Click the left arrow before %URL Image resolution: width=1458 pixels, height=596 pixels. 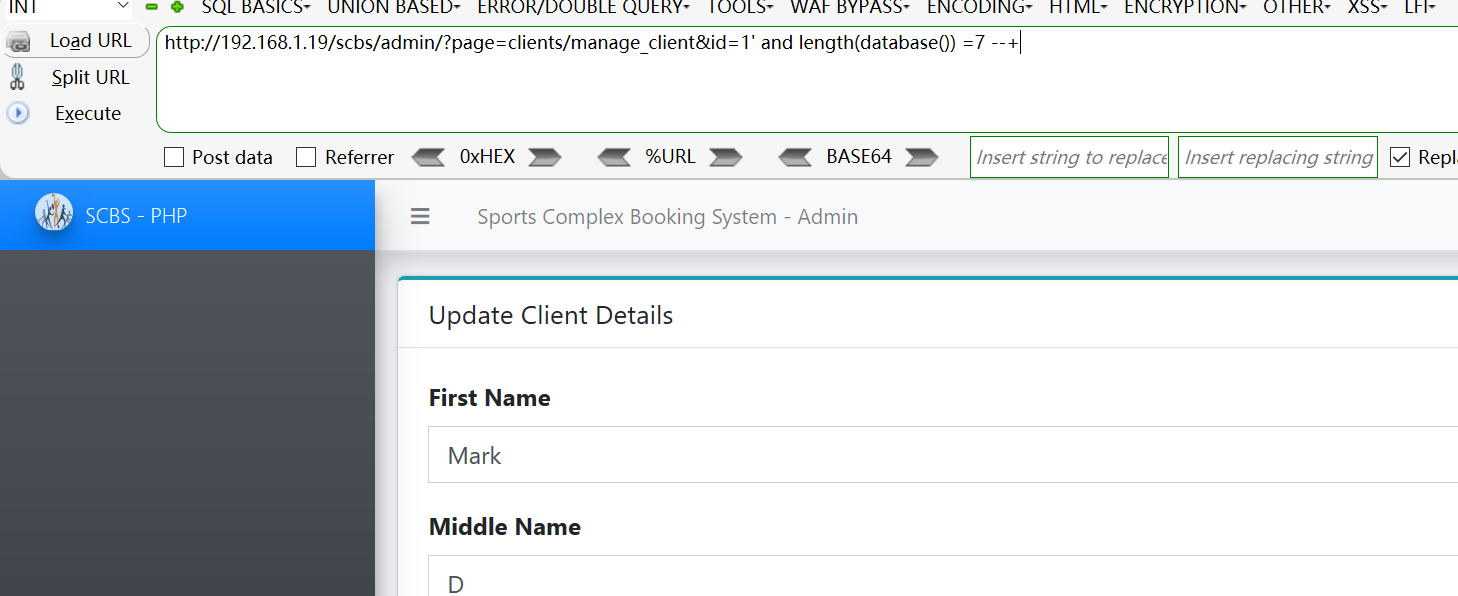614,157
